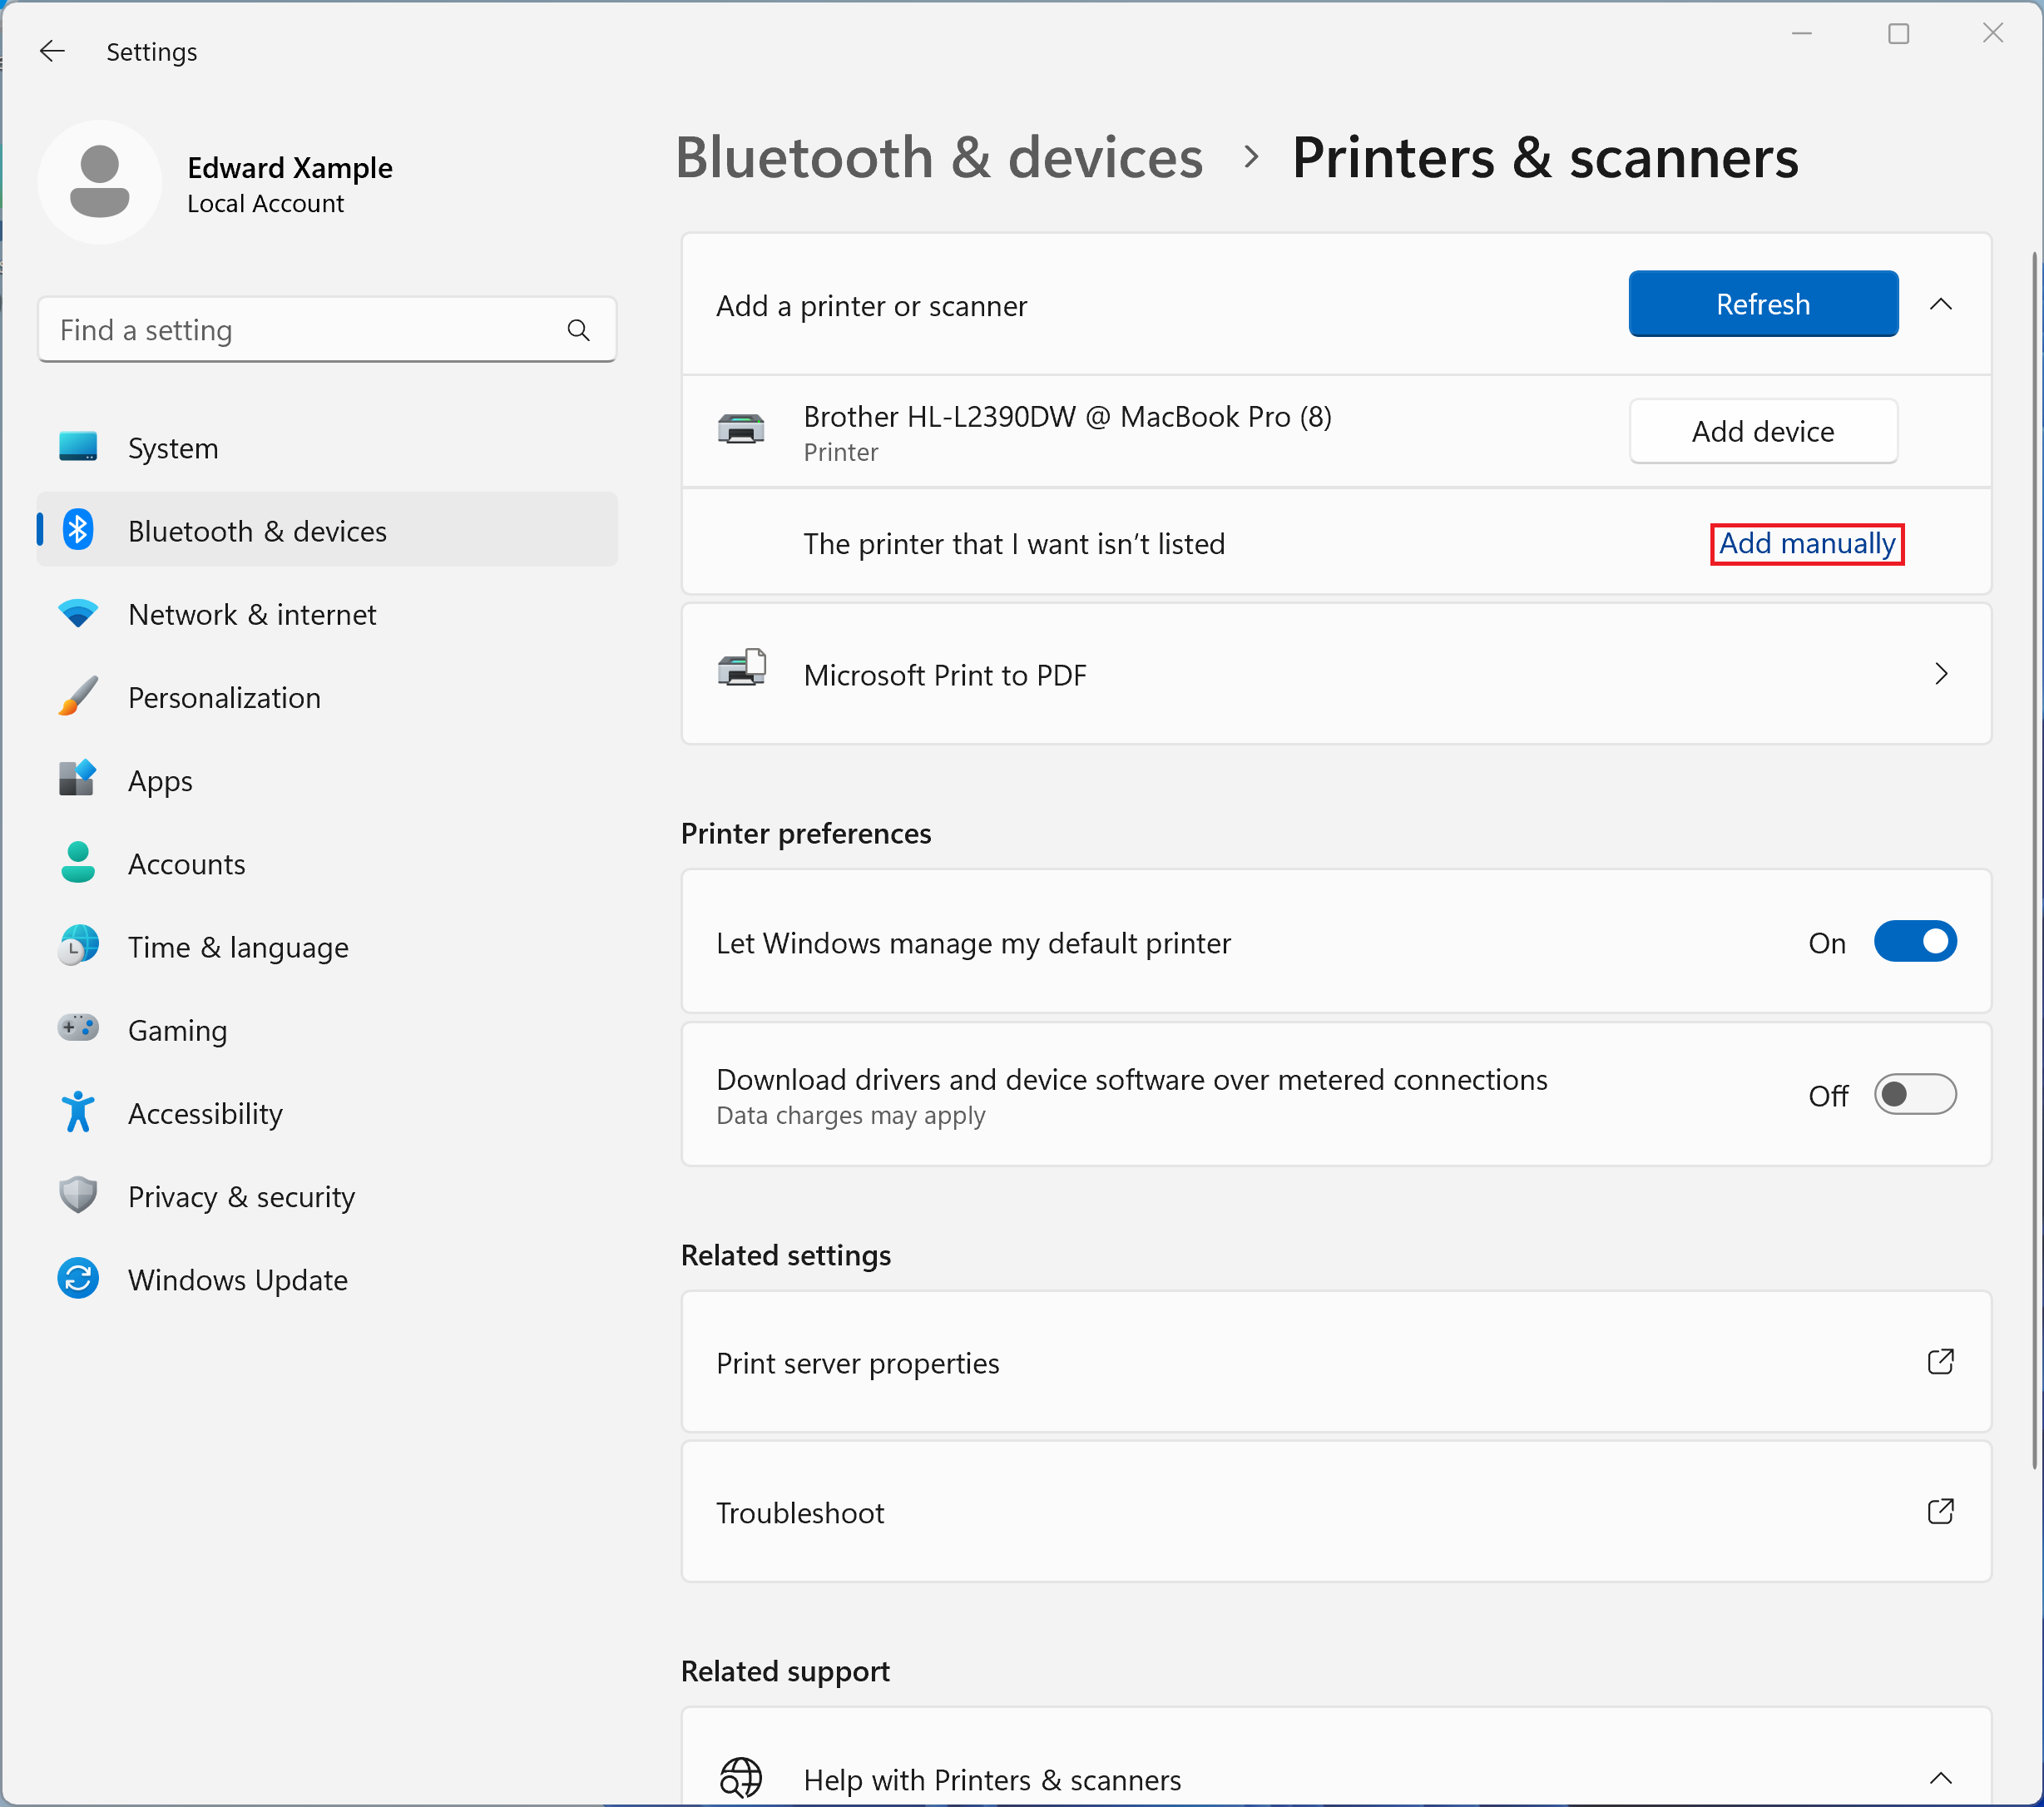Click Troubleshoot external link icon
2044x1807 pixels.
pyautogui.click(x=1940, y=1511)
